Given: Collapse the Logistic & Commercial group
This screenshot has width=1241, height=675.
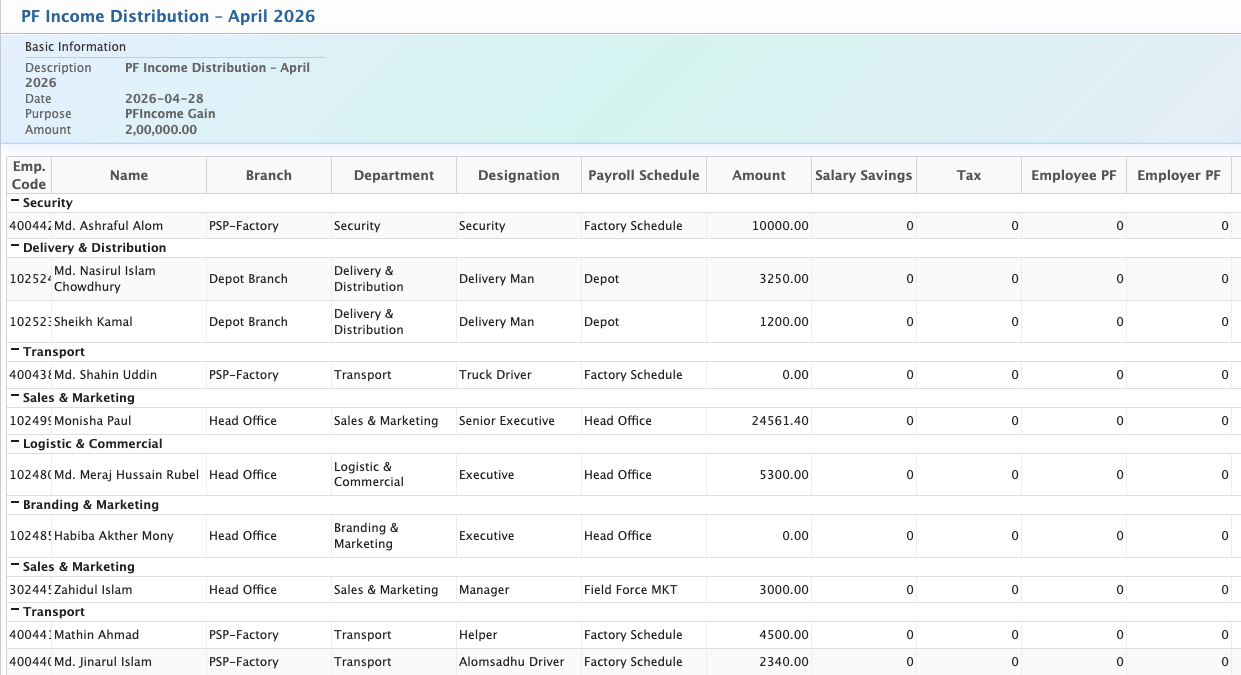Looking at the screenshot, I should click(15, 443).
